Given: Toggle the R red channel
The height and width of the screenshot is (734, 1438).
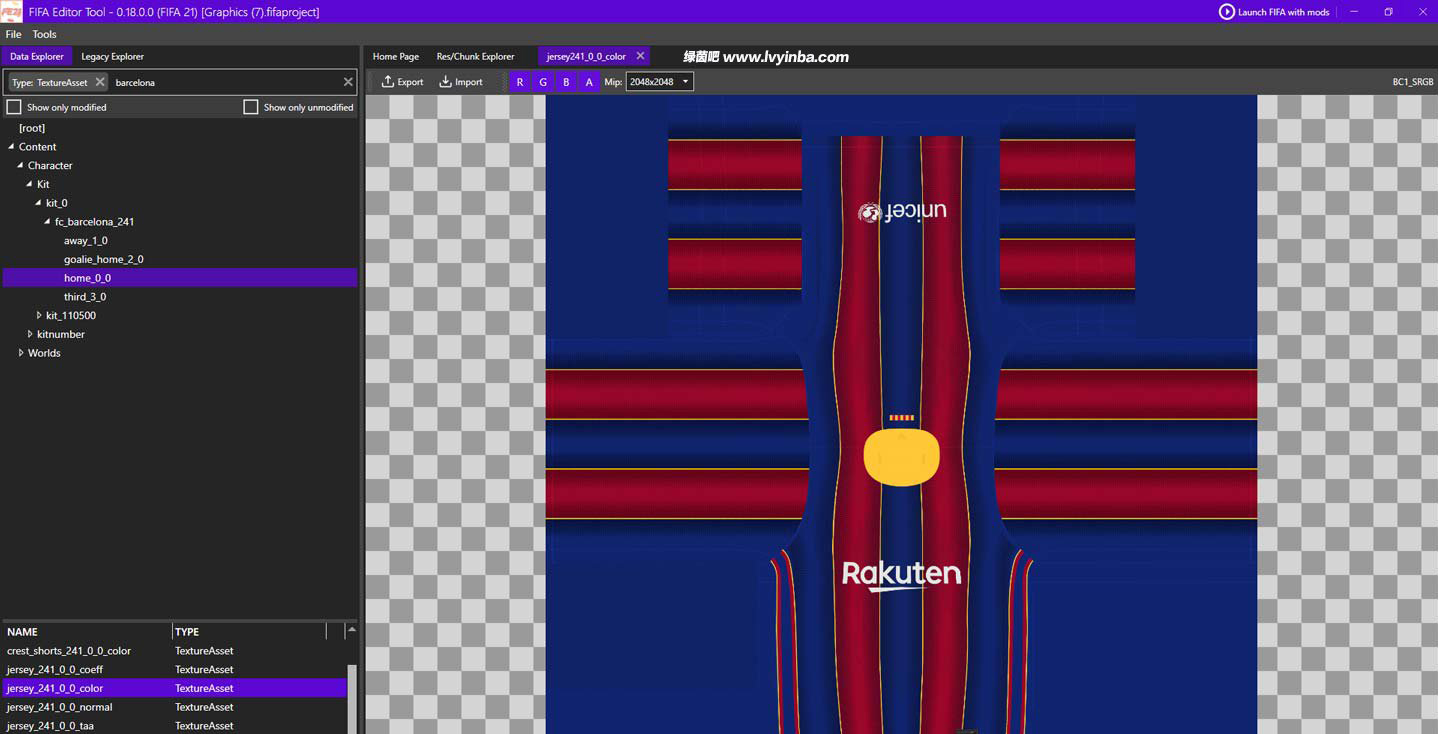Looking at the screenshot, I should pyautogui.click(x=520, y=82).
